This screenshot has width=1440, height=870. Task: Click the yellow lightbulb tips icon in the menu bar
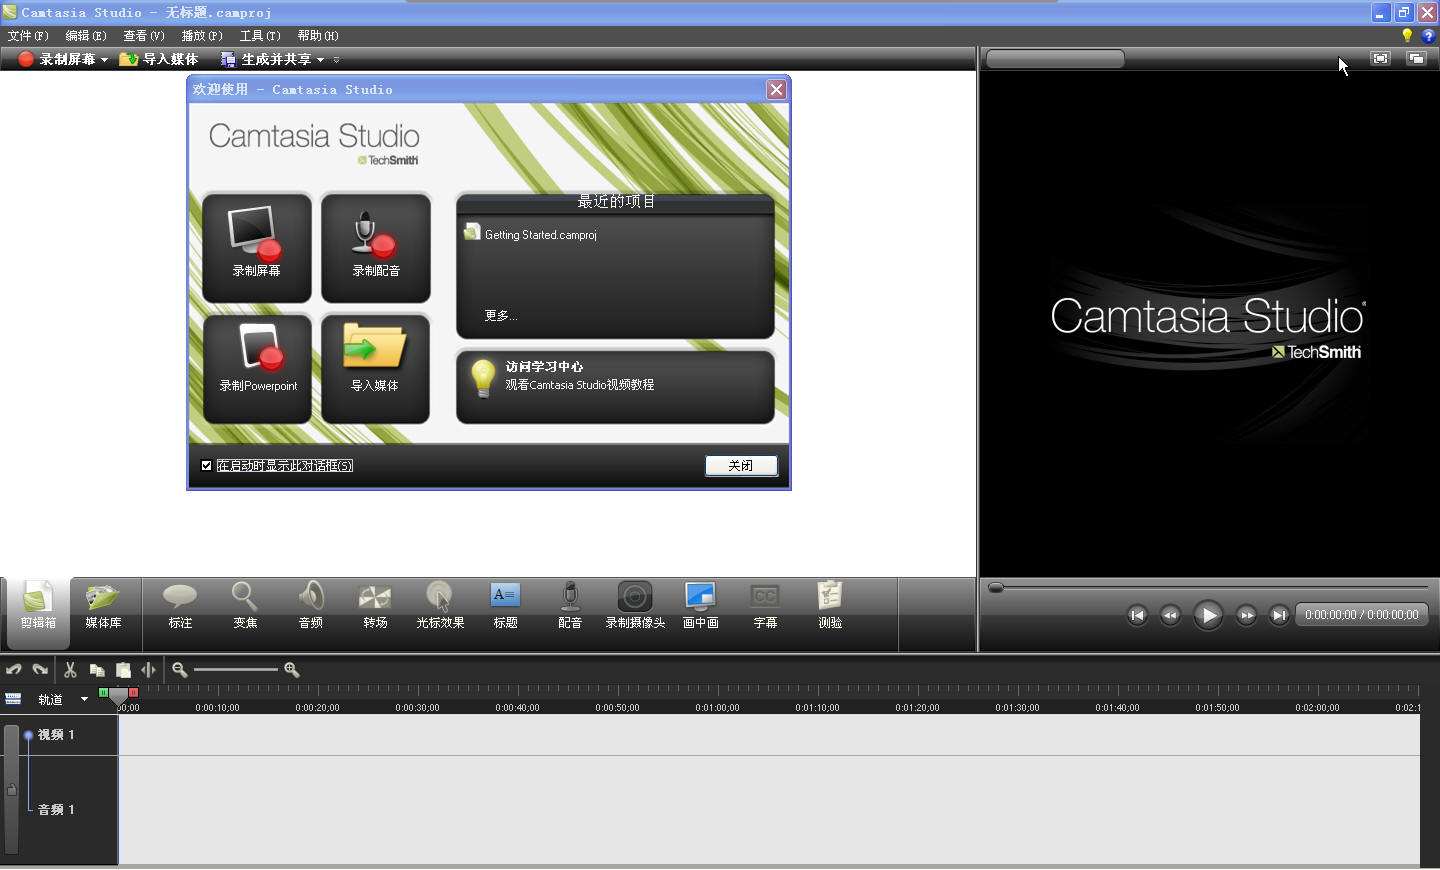pos(1407,36)
